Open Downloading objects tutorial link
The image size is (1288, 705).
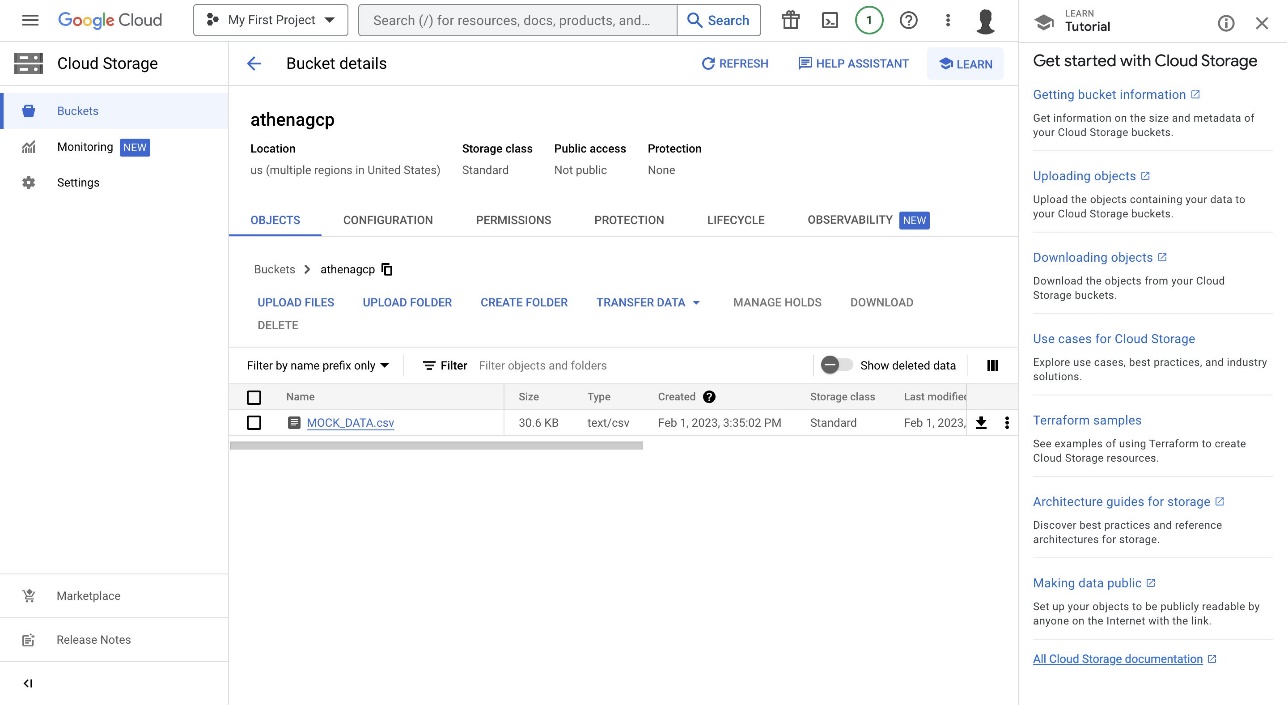(x=1100, y=258)
